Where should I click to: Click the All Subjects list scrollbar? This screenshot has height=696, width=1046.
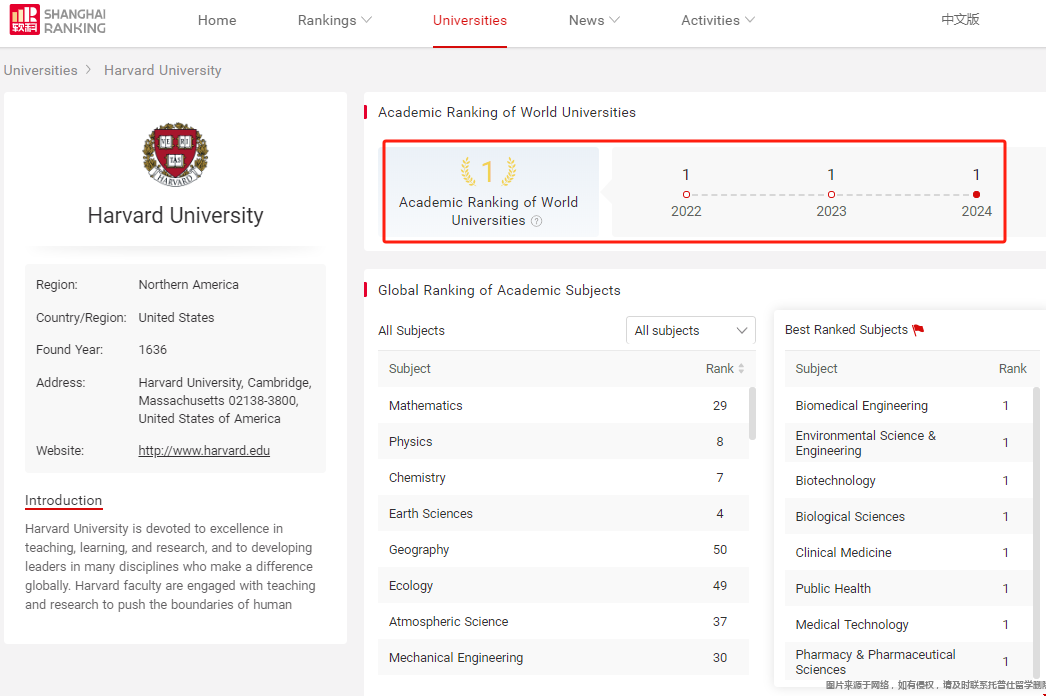click(752, 414)
